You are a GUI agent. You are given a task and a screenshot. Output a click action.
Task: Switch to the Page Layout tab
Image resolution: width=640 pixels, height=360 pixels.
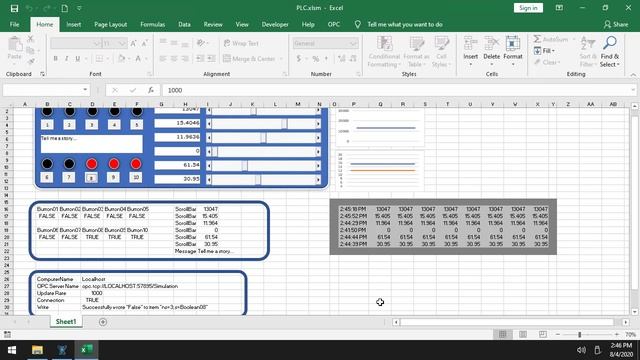pos(111,24)
